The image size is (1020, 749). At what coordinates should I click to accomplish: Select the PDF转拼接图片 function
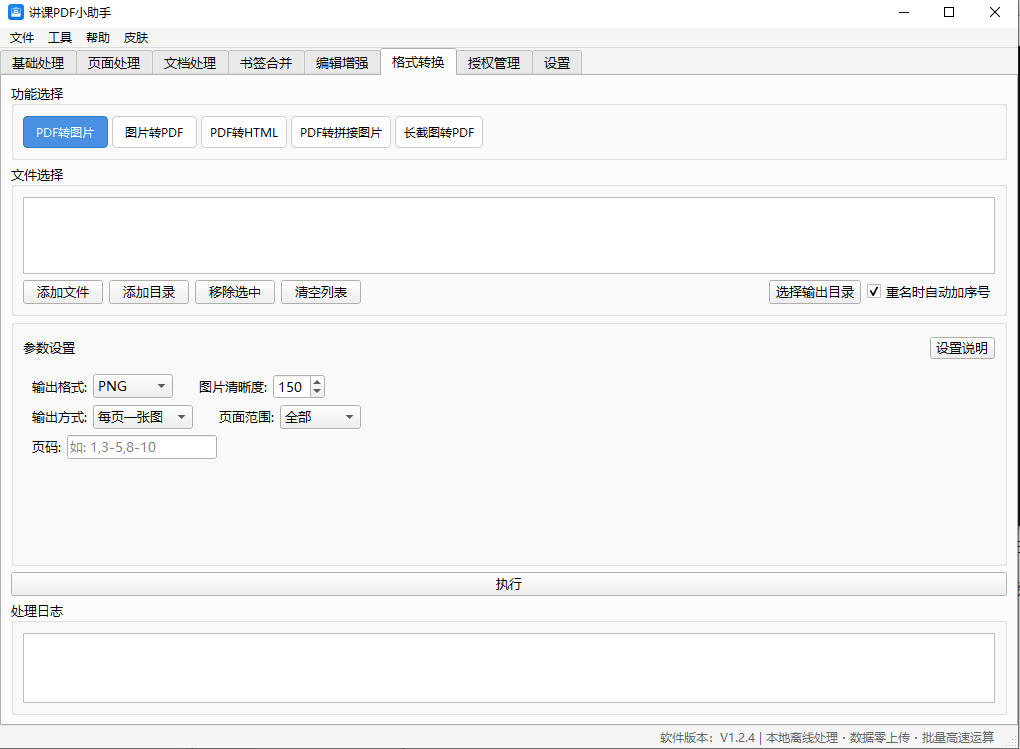tap(341, 132)
